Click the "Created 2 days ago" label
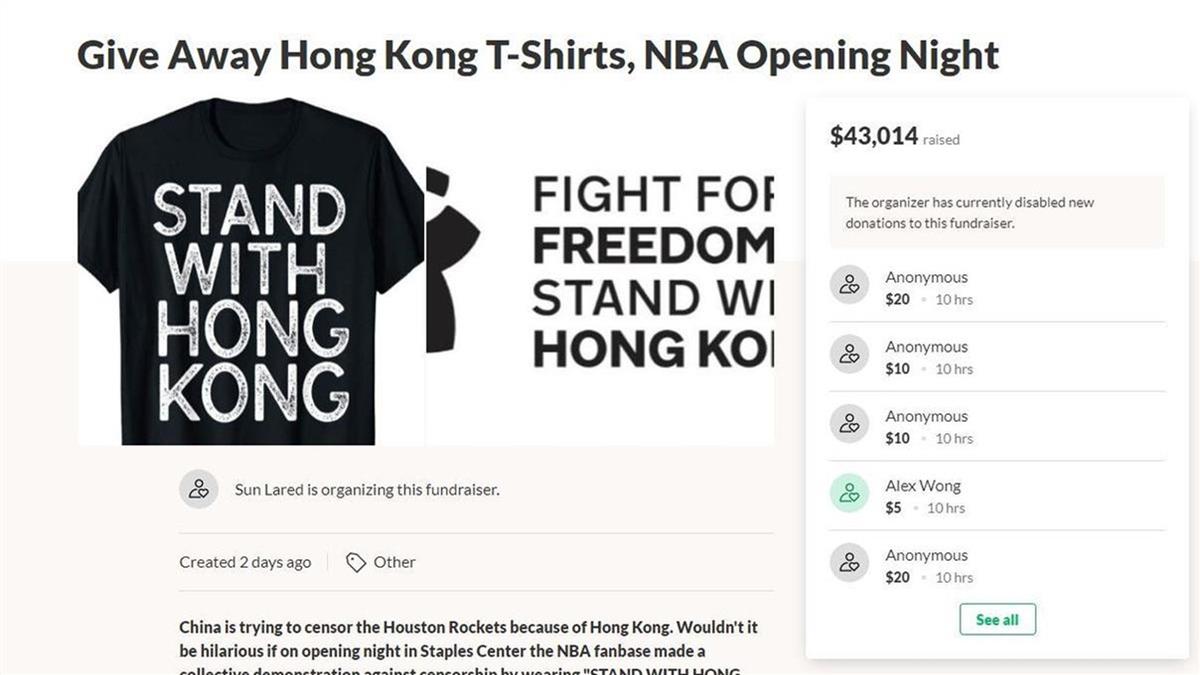 (x=245, y=562)
